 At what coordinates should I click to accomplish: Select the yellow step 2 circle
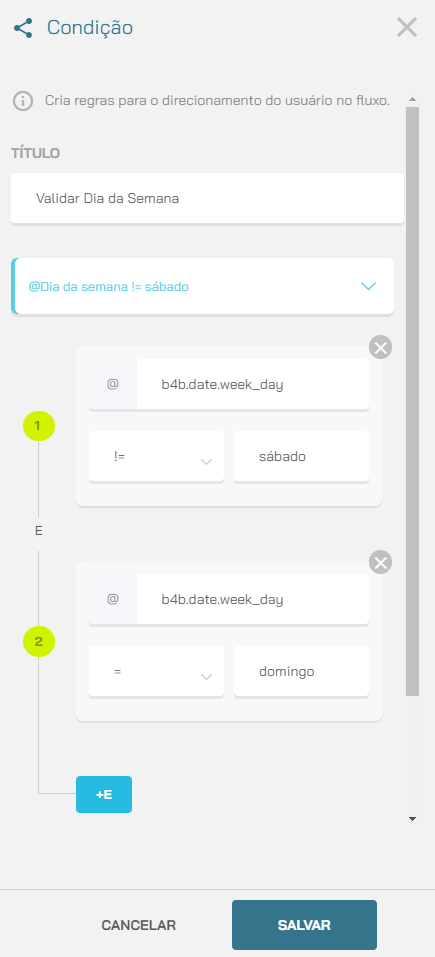tap(39, 641)
